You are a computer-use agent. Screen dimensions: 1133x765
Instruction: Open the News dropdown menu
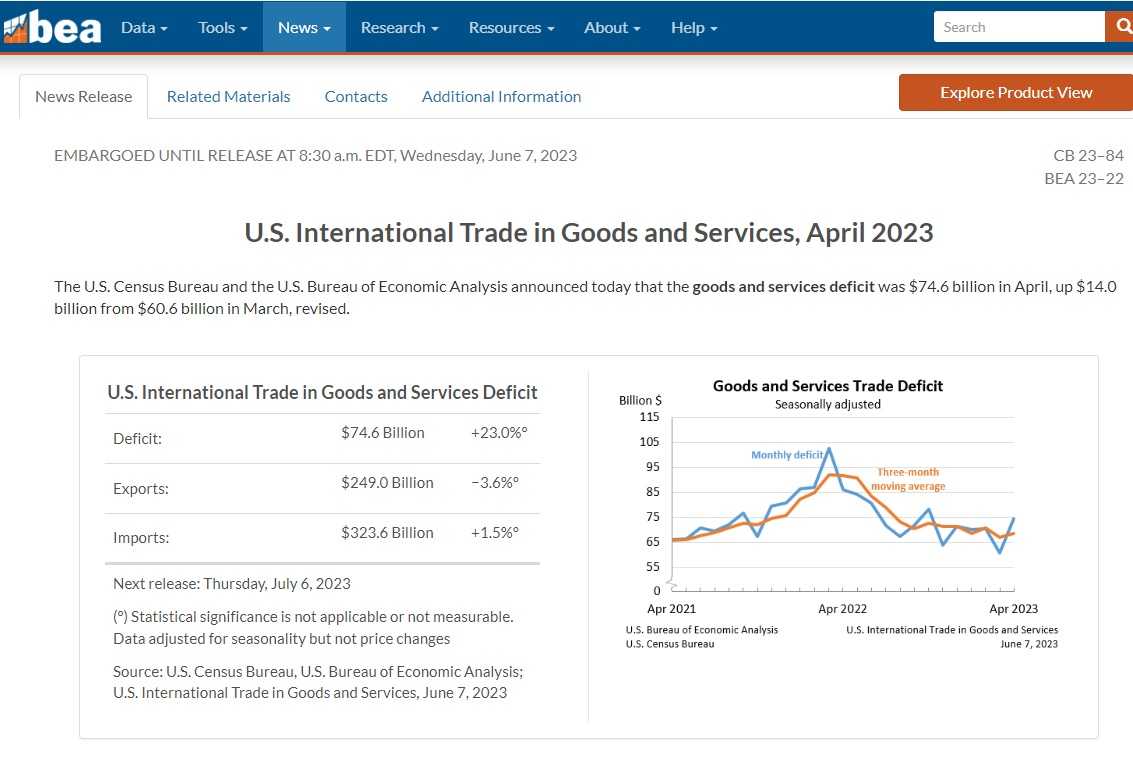coord(304,27)
